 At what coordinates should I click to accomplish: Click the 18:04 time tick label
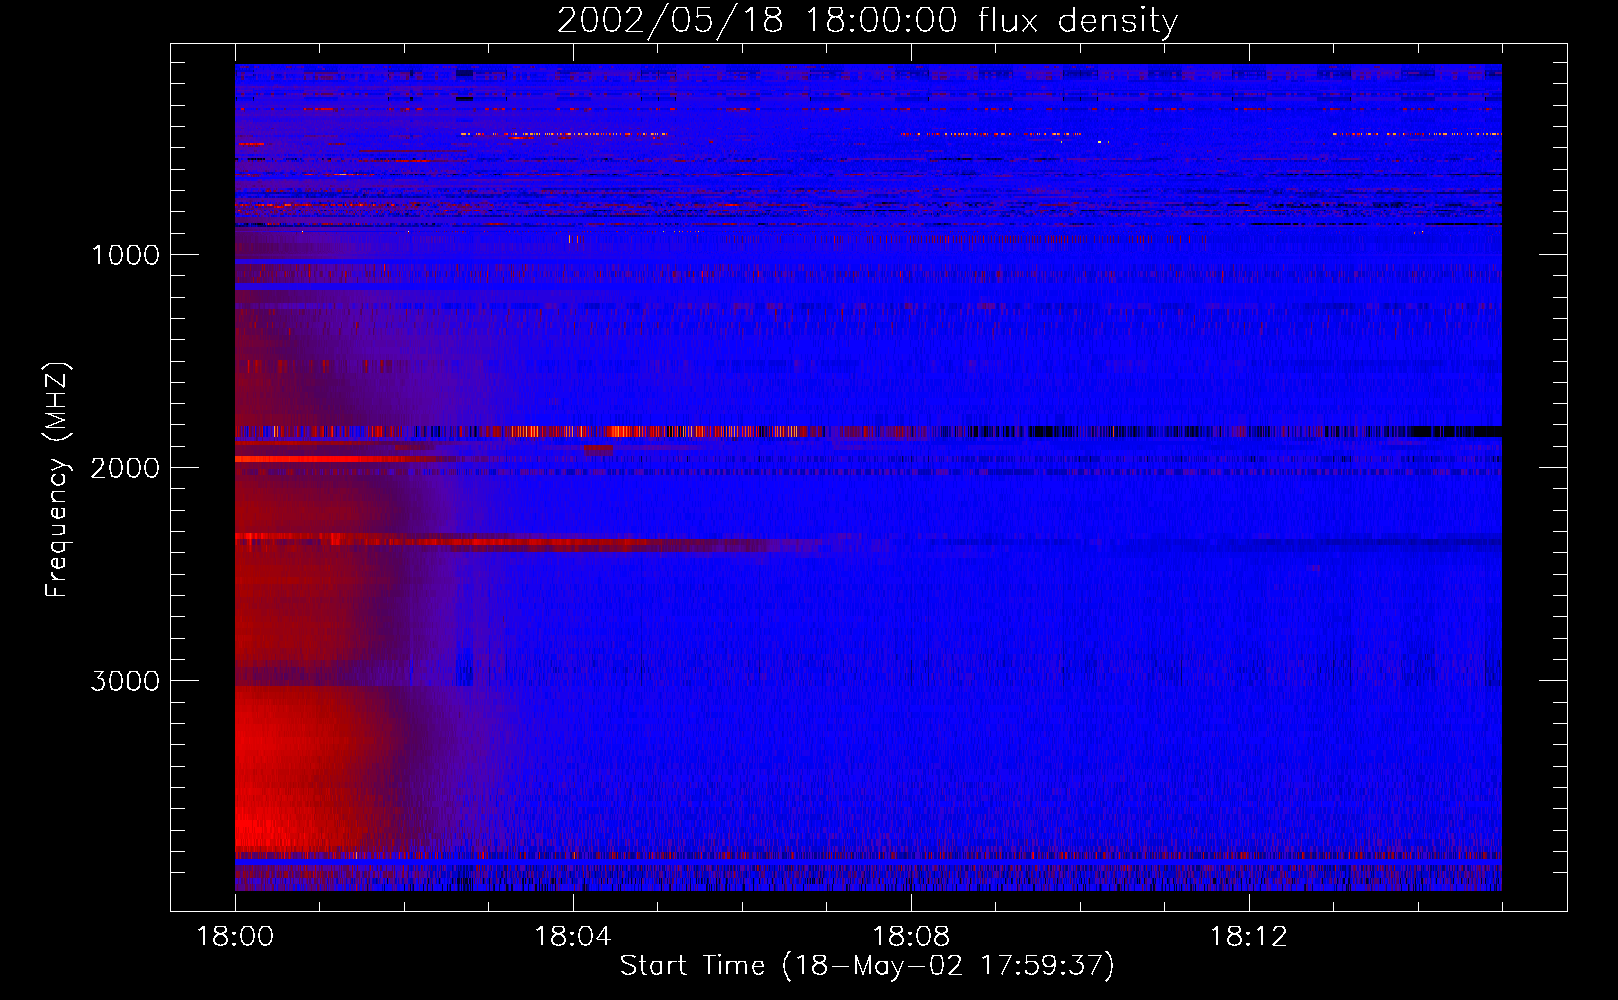573,937
